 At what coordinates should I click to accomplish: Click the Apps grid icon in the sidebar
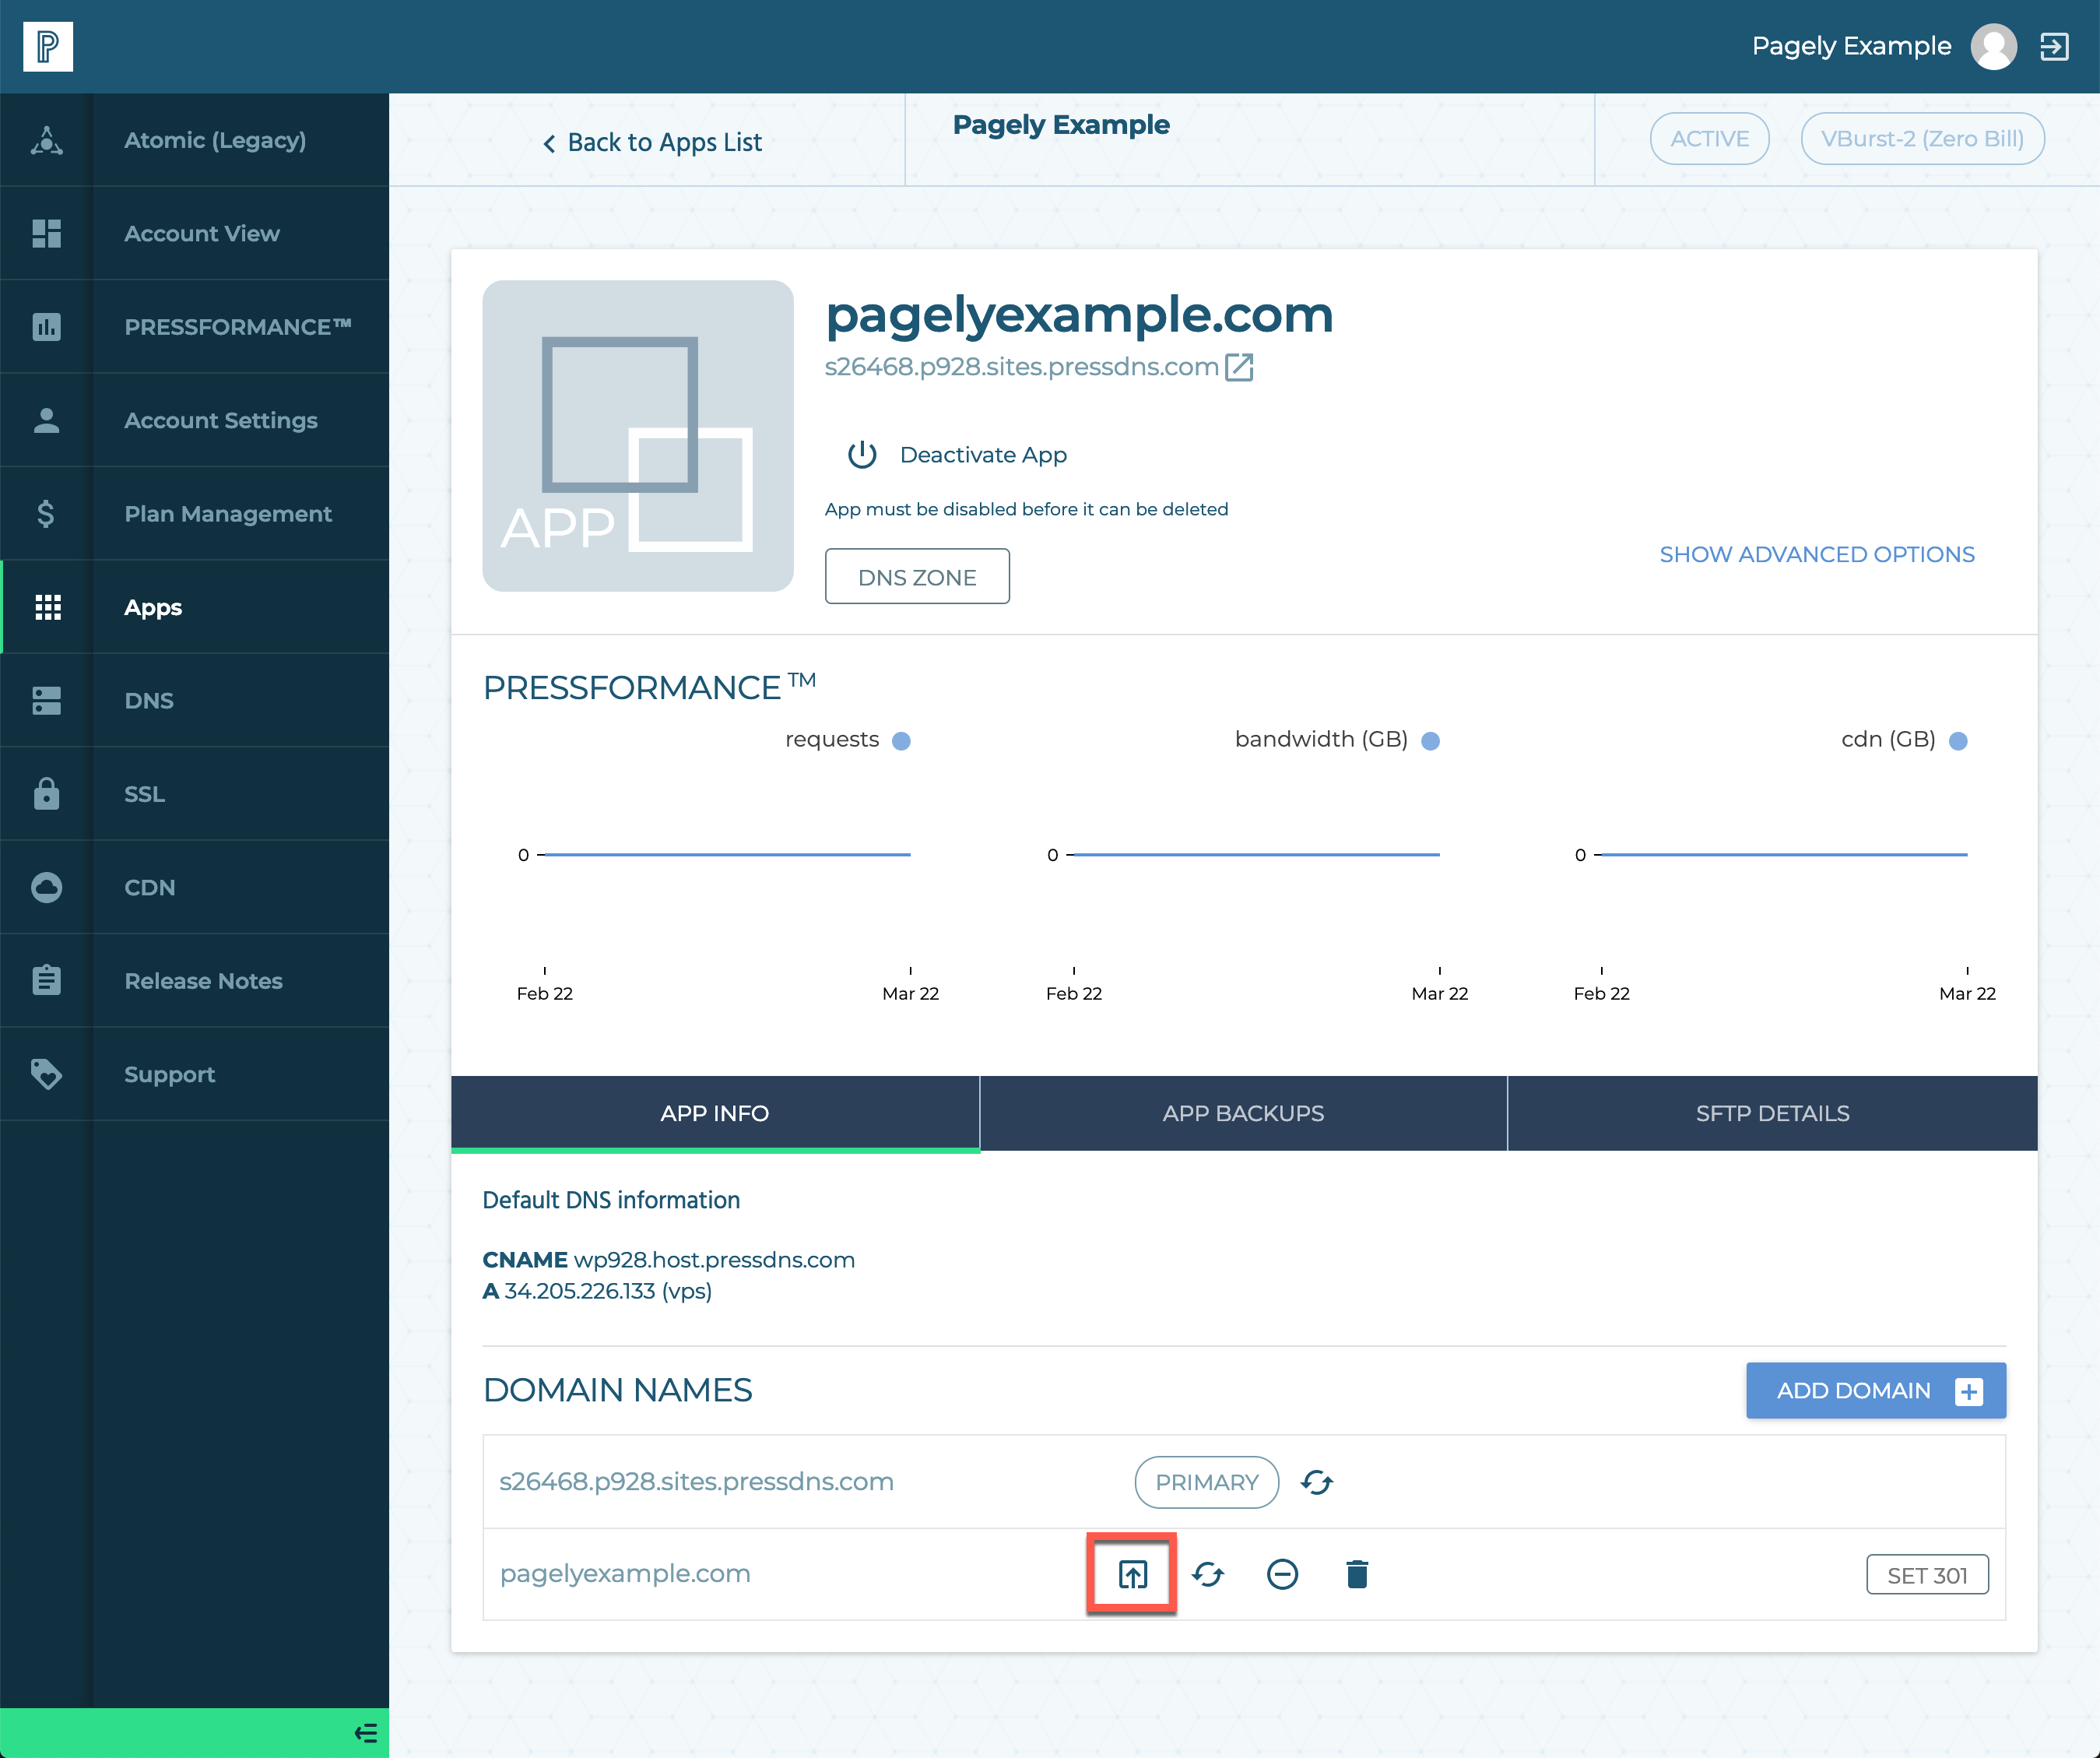point(47,607)
